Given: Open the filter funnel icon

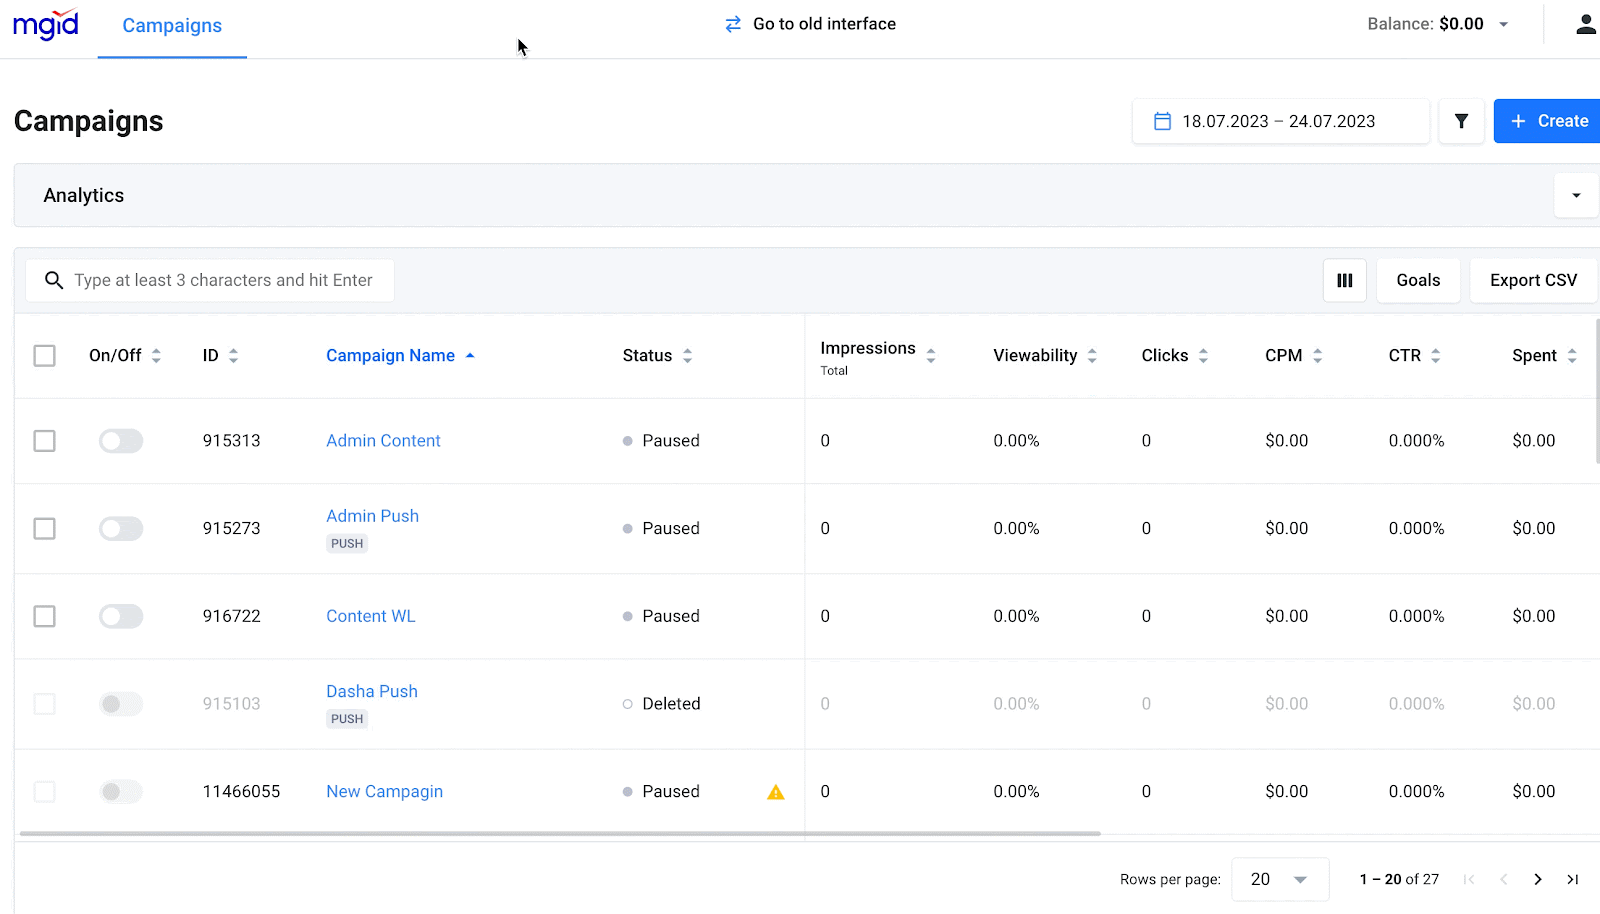Looking at the screenshot, I should pyautogui.click(x=1461, y=120).
